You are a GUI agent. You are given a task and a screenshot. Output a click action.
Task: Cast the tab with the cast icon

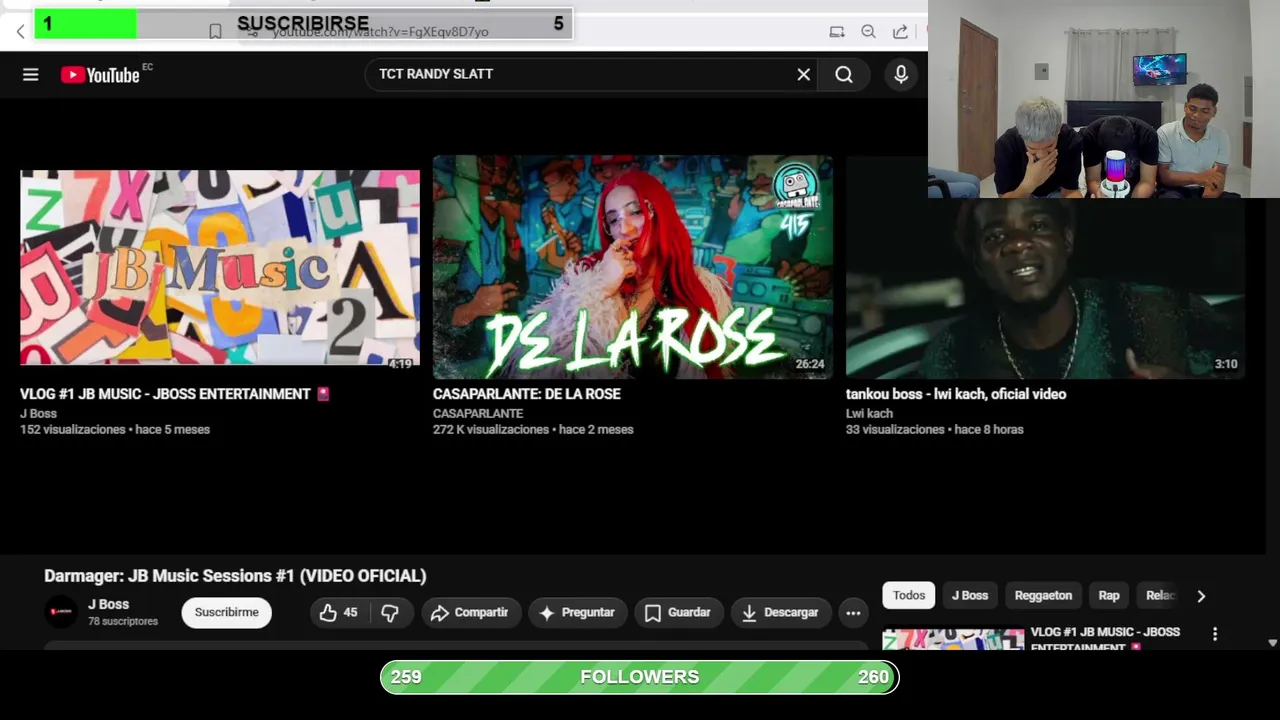(837, 32)
